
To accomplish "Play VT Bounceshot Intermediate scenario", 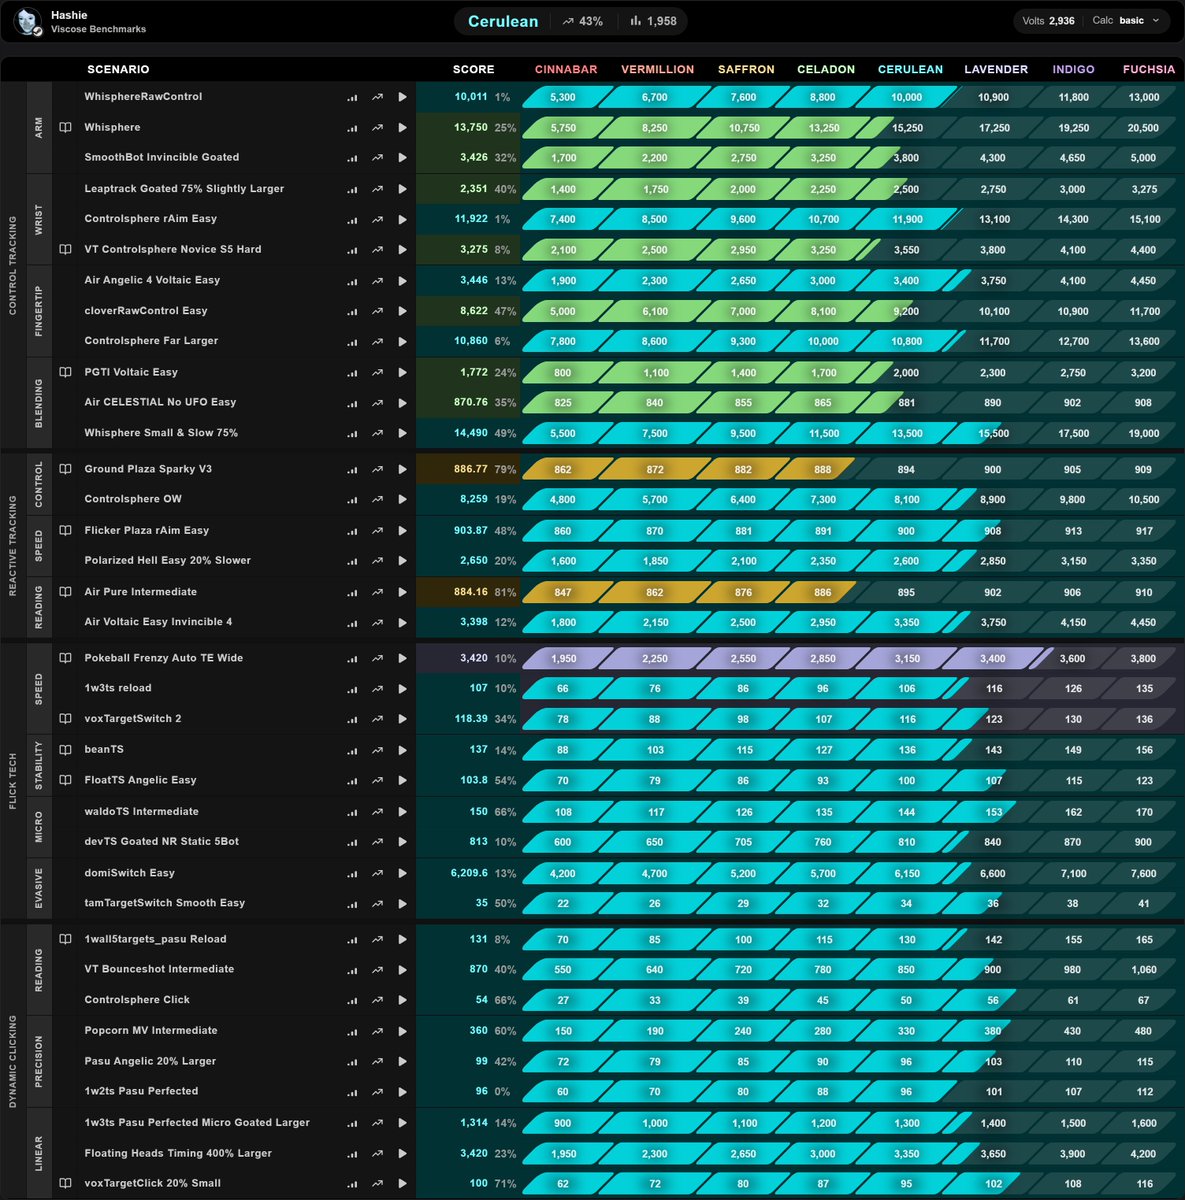I will point(402,970).
